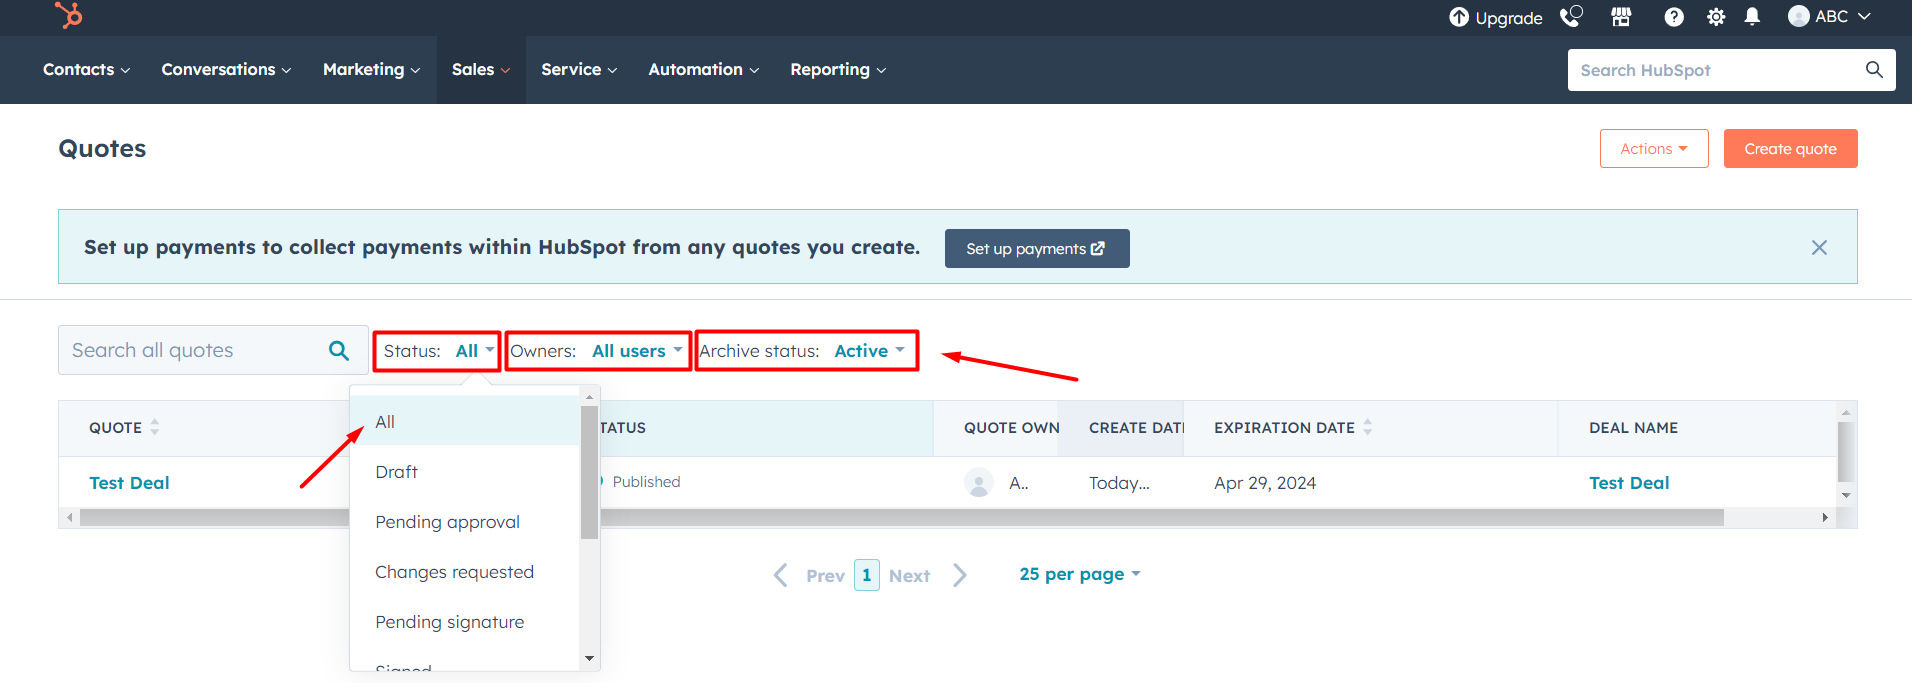1912x683 pixels.
Task: Open the ABC account menu
Action: click(1829, 17)
